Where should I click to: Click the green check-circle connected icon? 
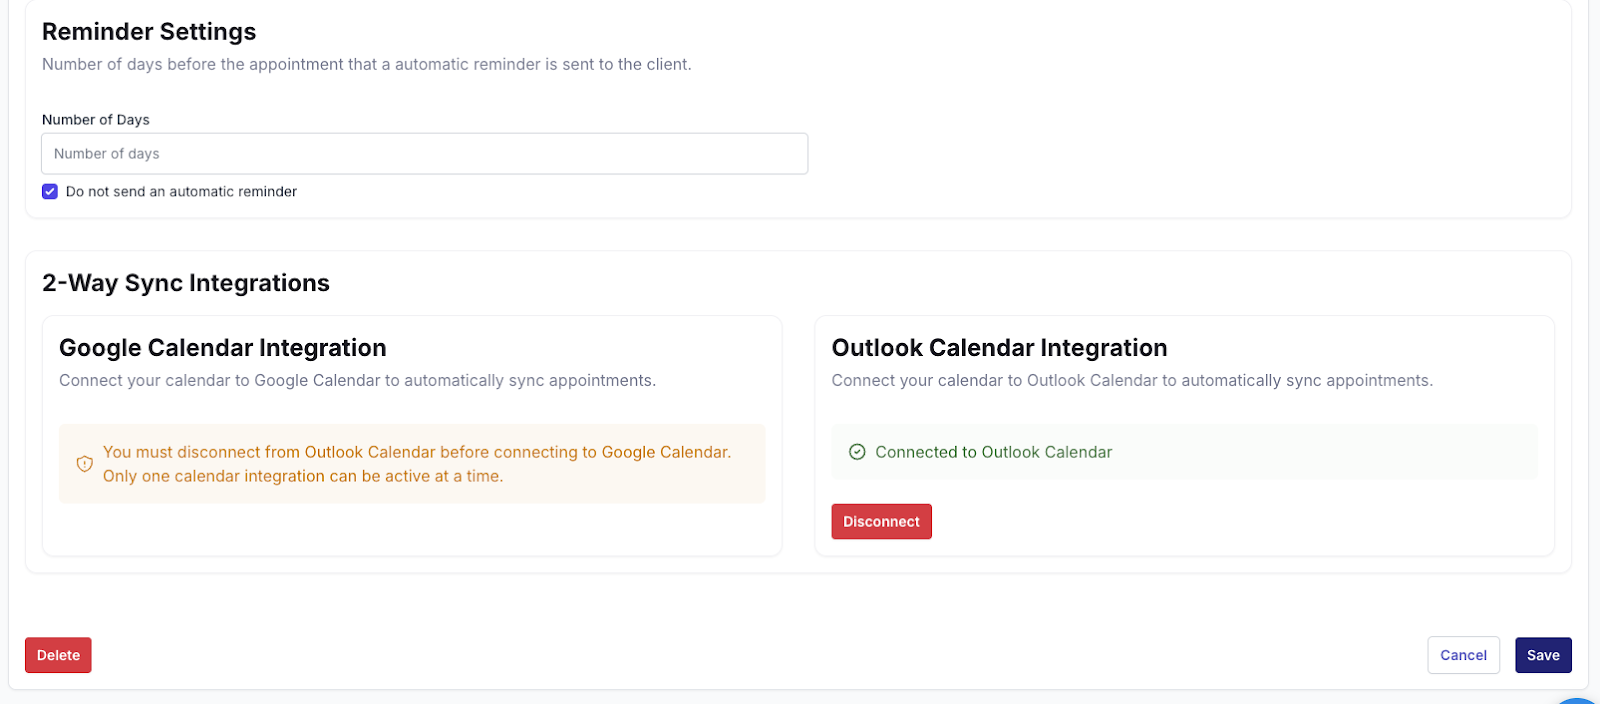tap(857, 452)
